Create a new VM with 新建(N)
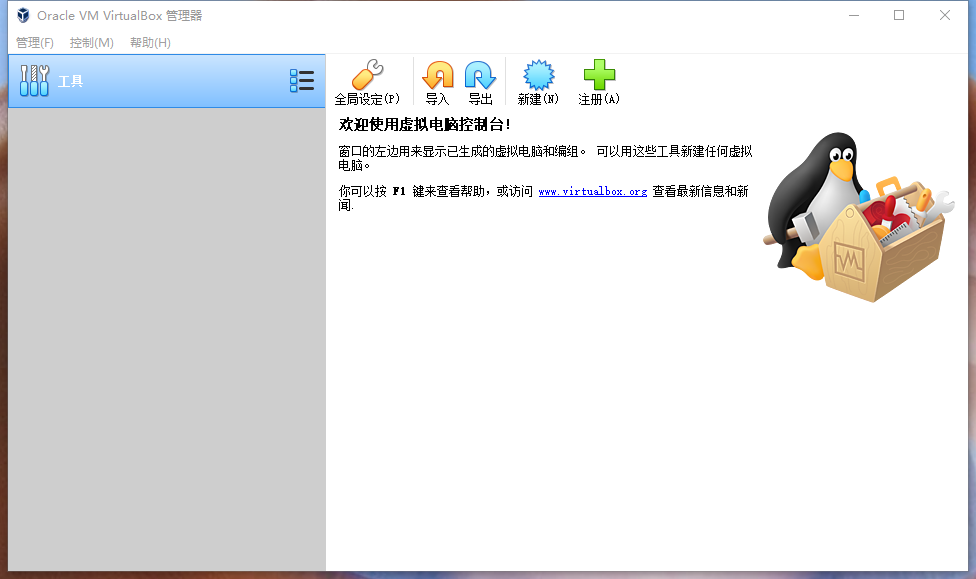The width and height of the screenshot is (976, 579). (538, 82)
